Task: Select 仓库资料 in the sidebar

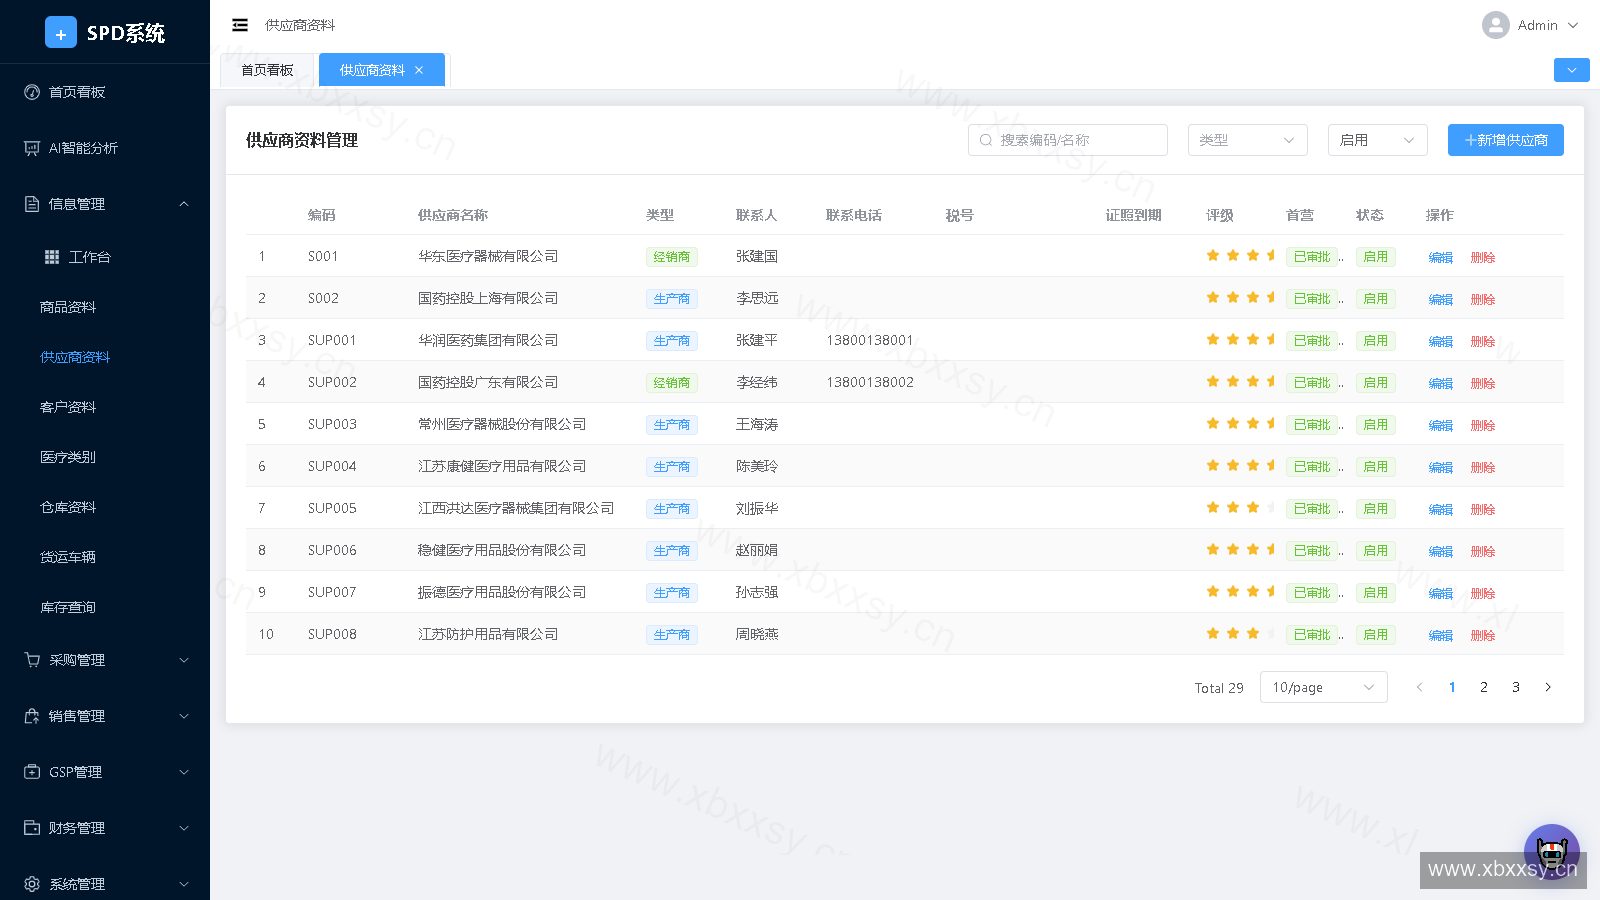Action: [x=105, y=507]
